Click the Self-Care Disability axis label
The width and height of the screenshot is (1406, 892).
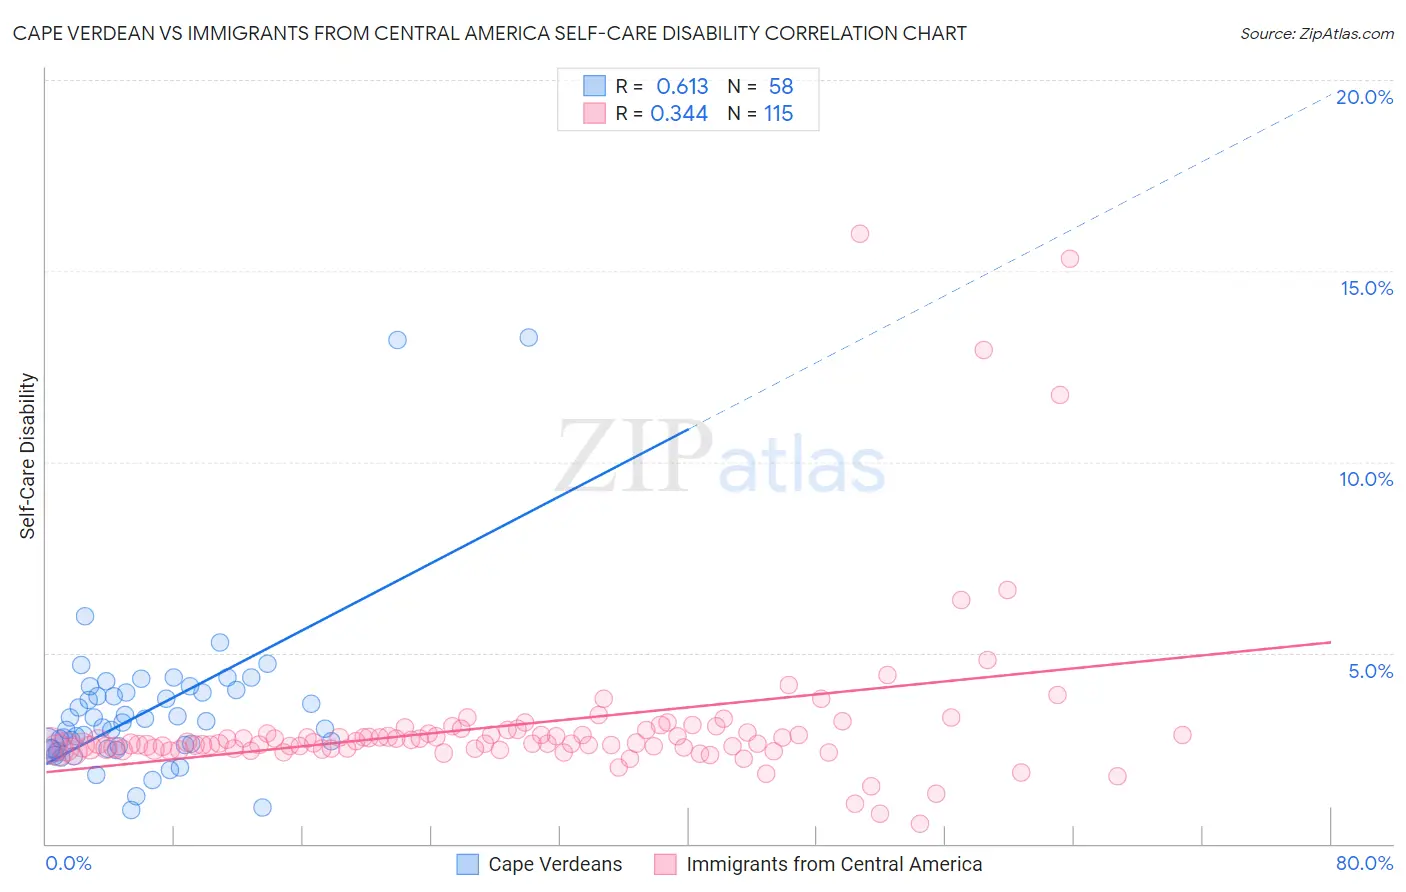[x=28, y=456]
